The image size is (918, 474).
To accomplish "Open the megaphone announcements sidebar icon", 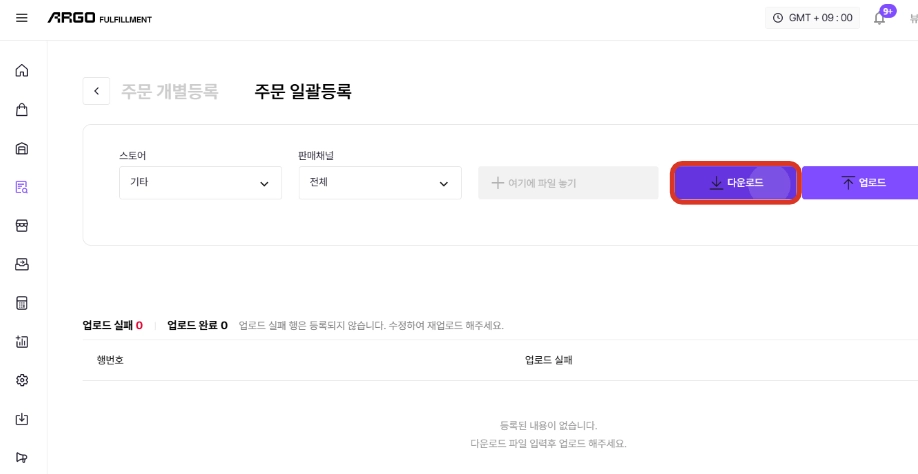I will coord(22,458).
